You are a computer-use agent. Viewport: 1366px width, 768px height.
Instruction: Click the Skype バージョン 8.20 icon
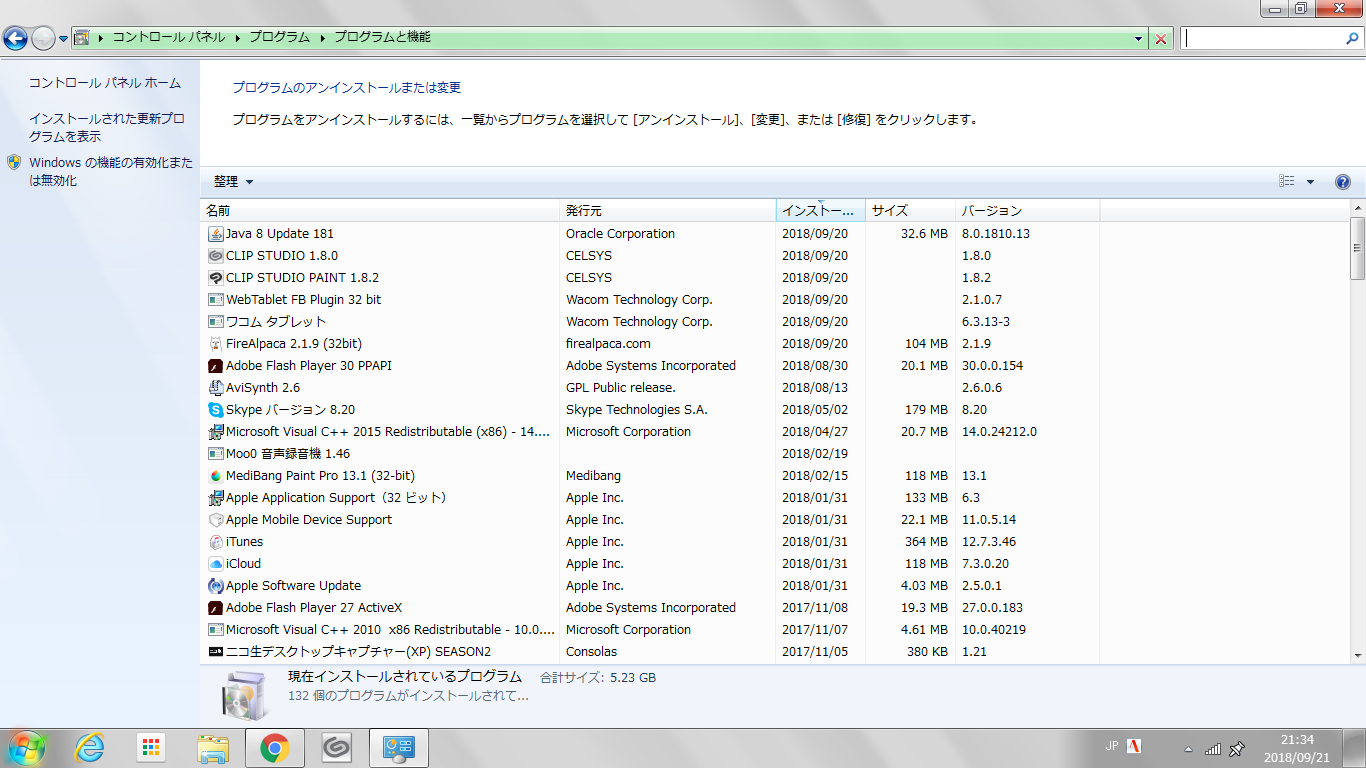215,410
